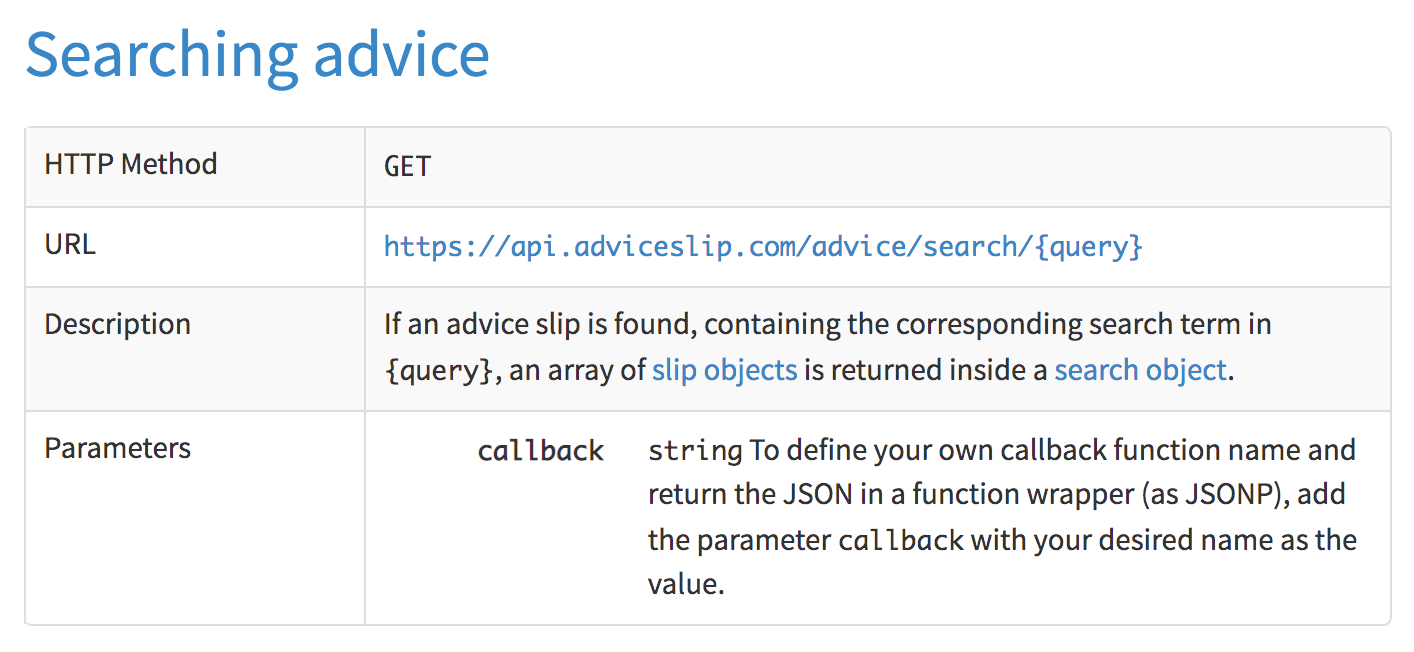This screenshot has height=652, width=1414.
Task: Click the bold "callback" parameter name
Action: point(540,451)
